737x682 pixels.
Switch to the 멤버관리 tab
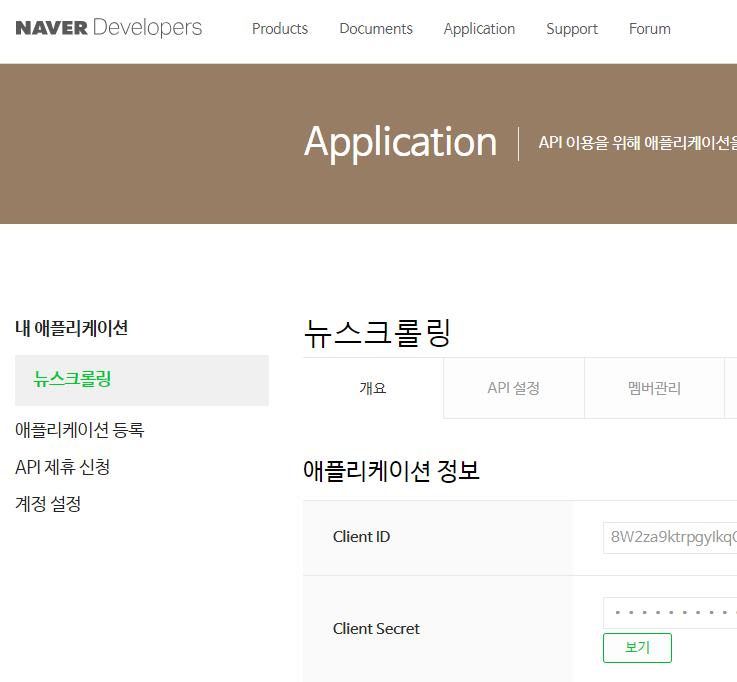pos(654,388)
